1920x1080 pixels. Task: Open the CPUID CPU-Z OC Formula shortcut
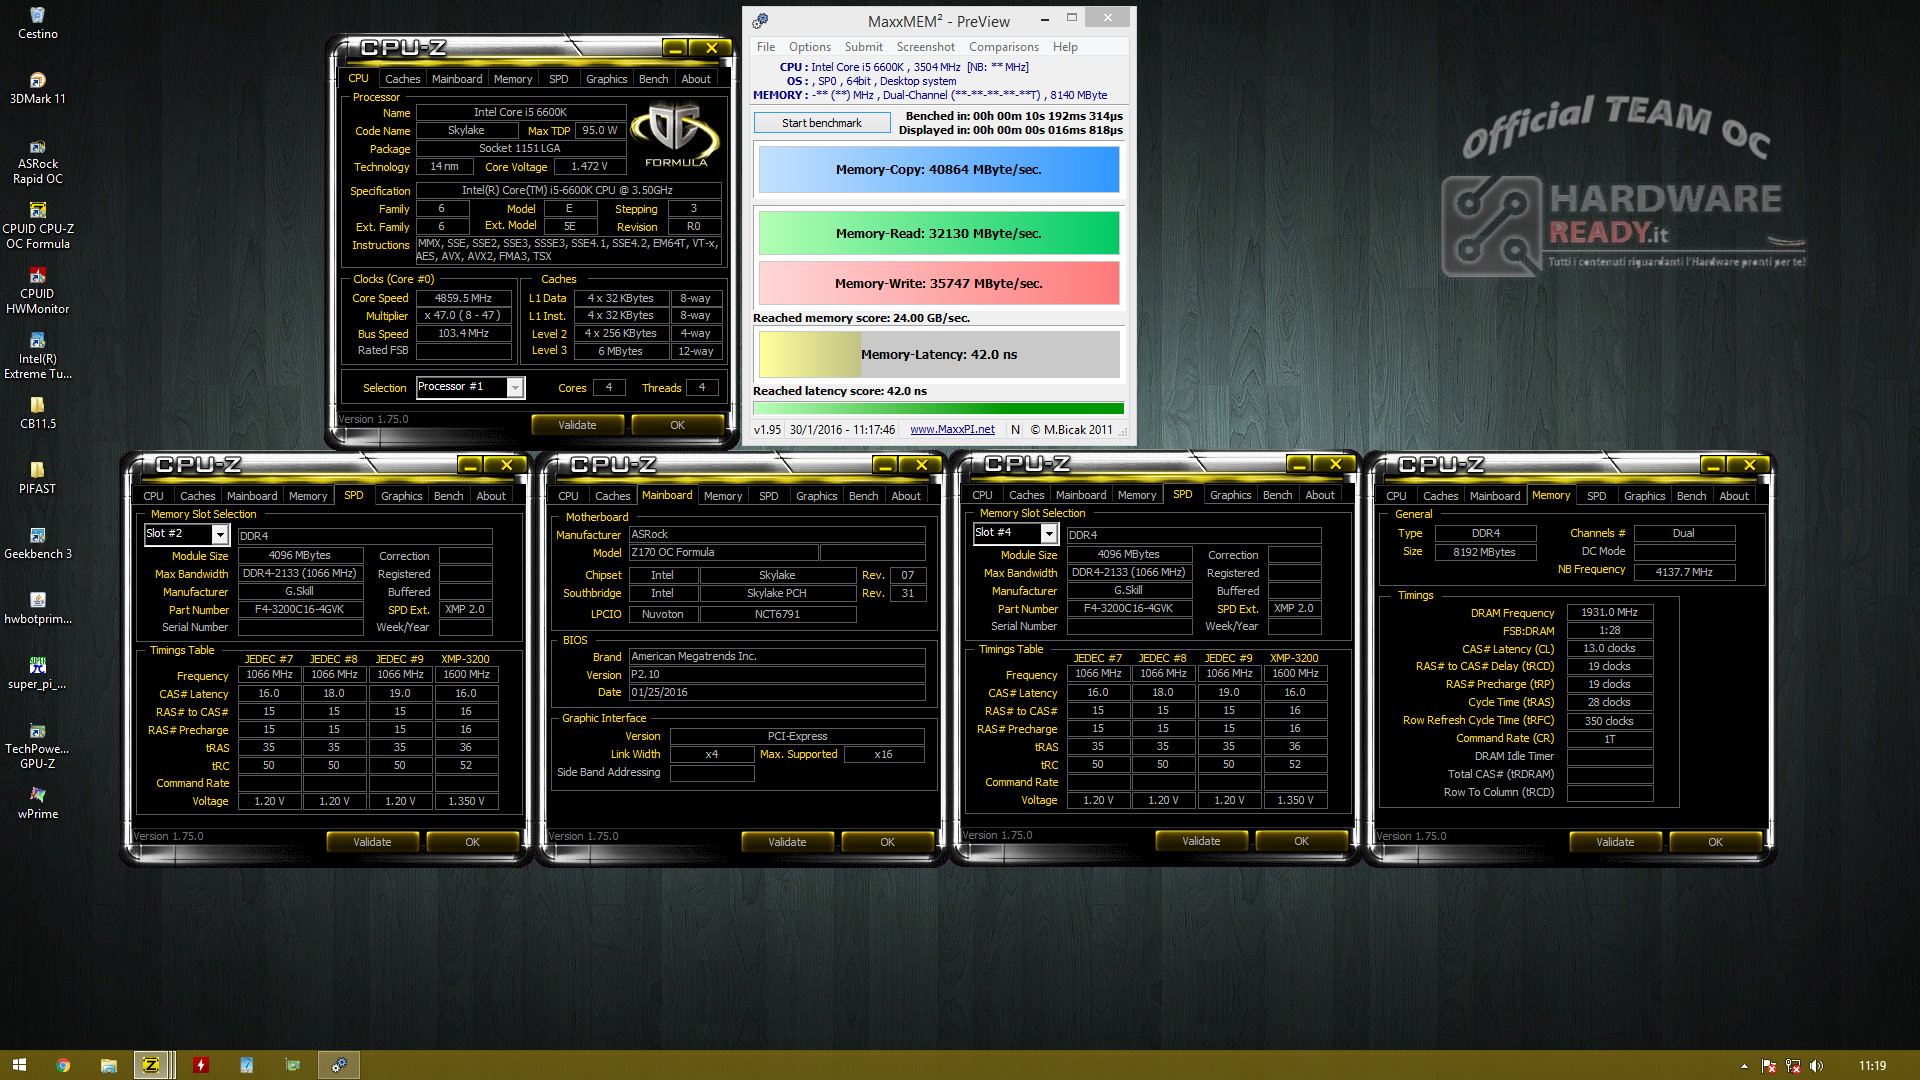point(37,227)
